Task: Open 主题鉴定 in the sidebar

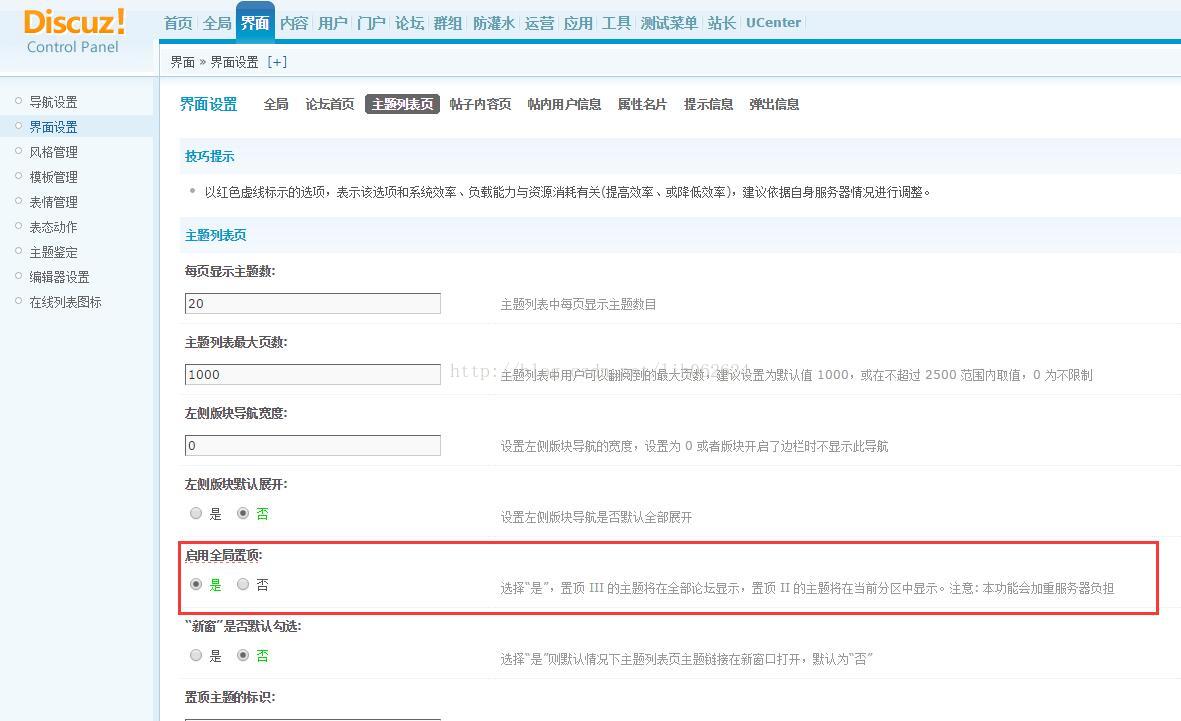Action: (x=53, y=252)
